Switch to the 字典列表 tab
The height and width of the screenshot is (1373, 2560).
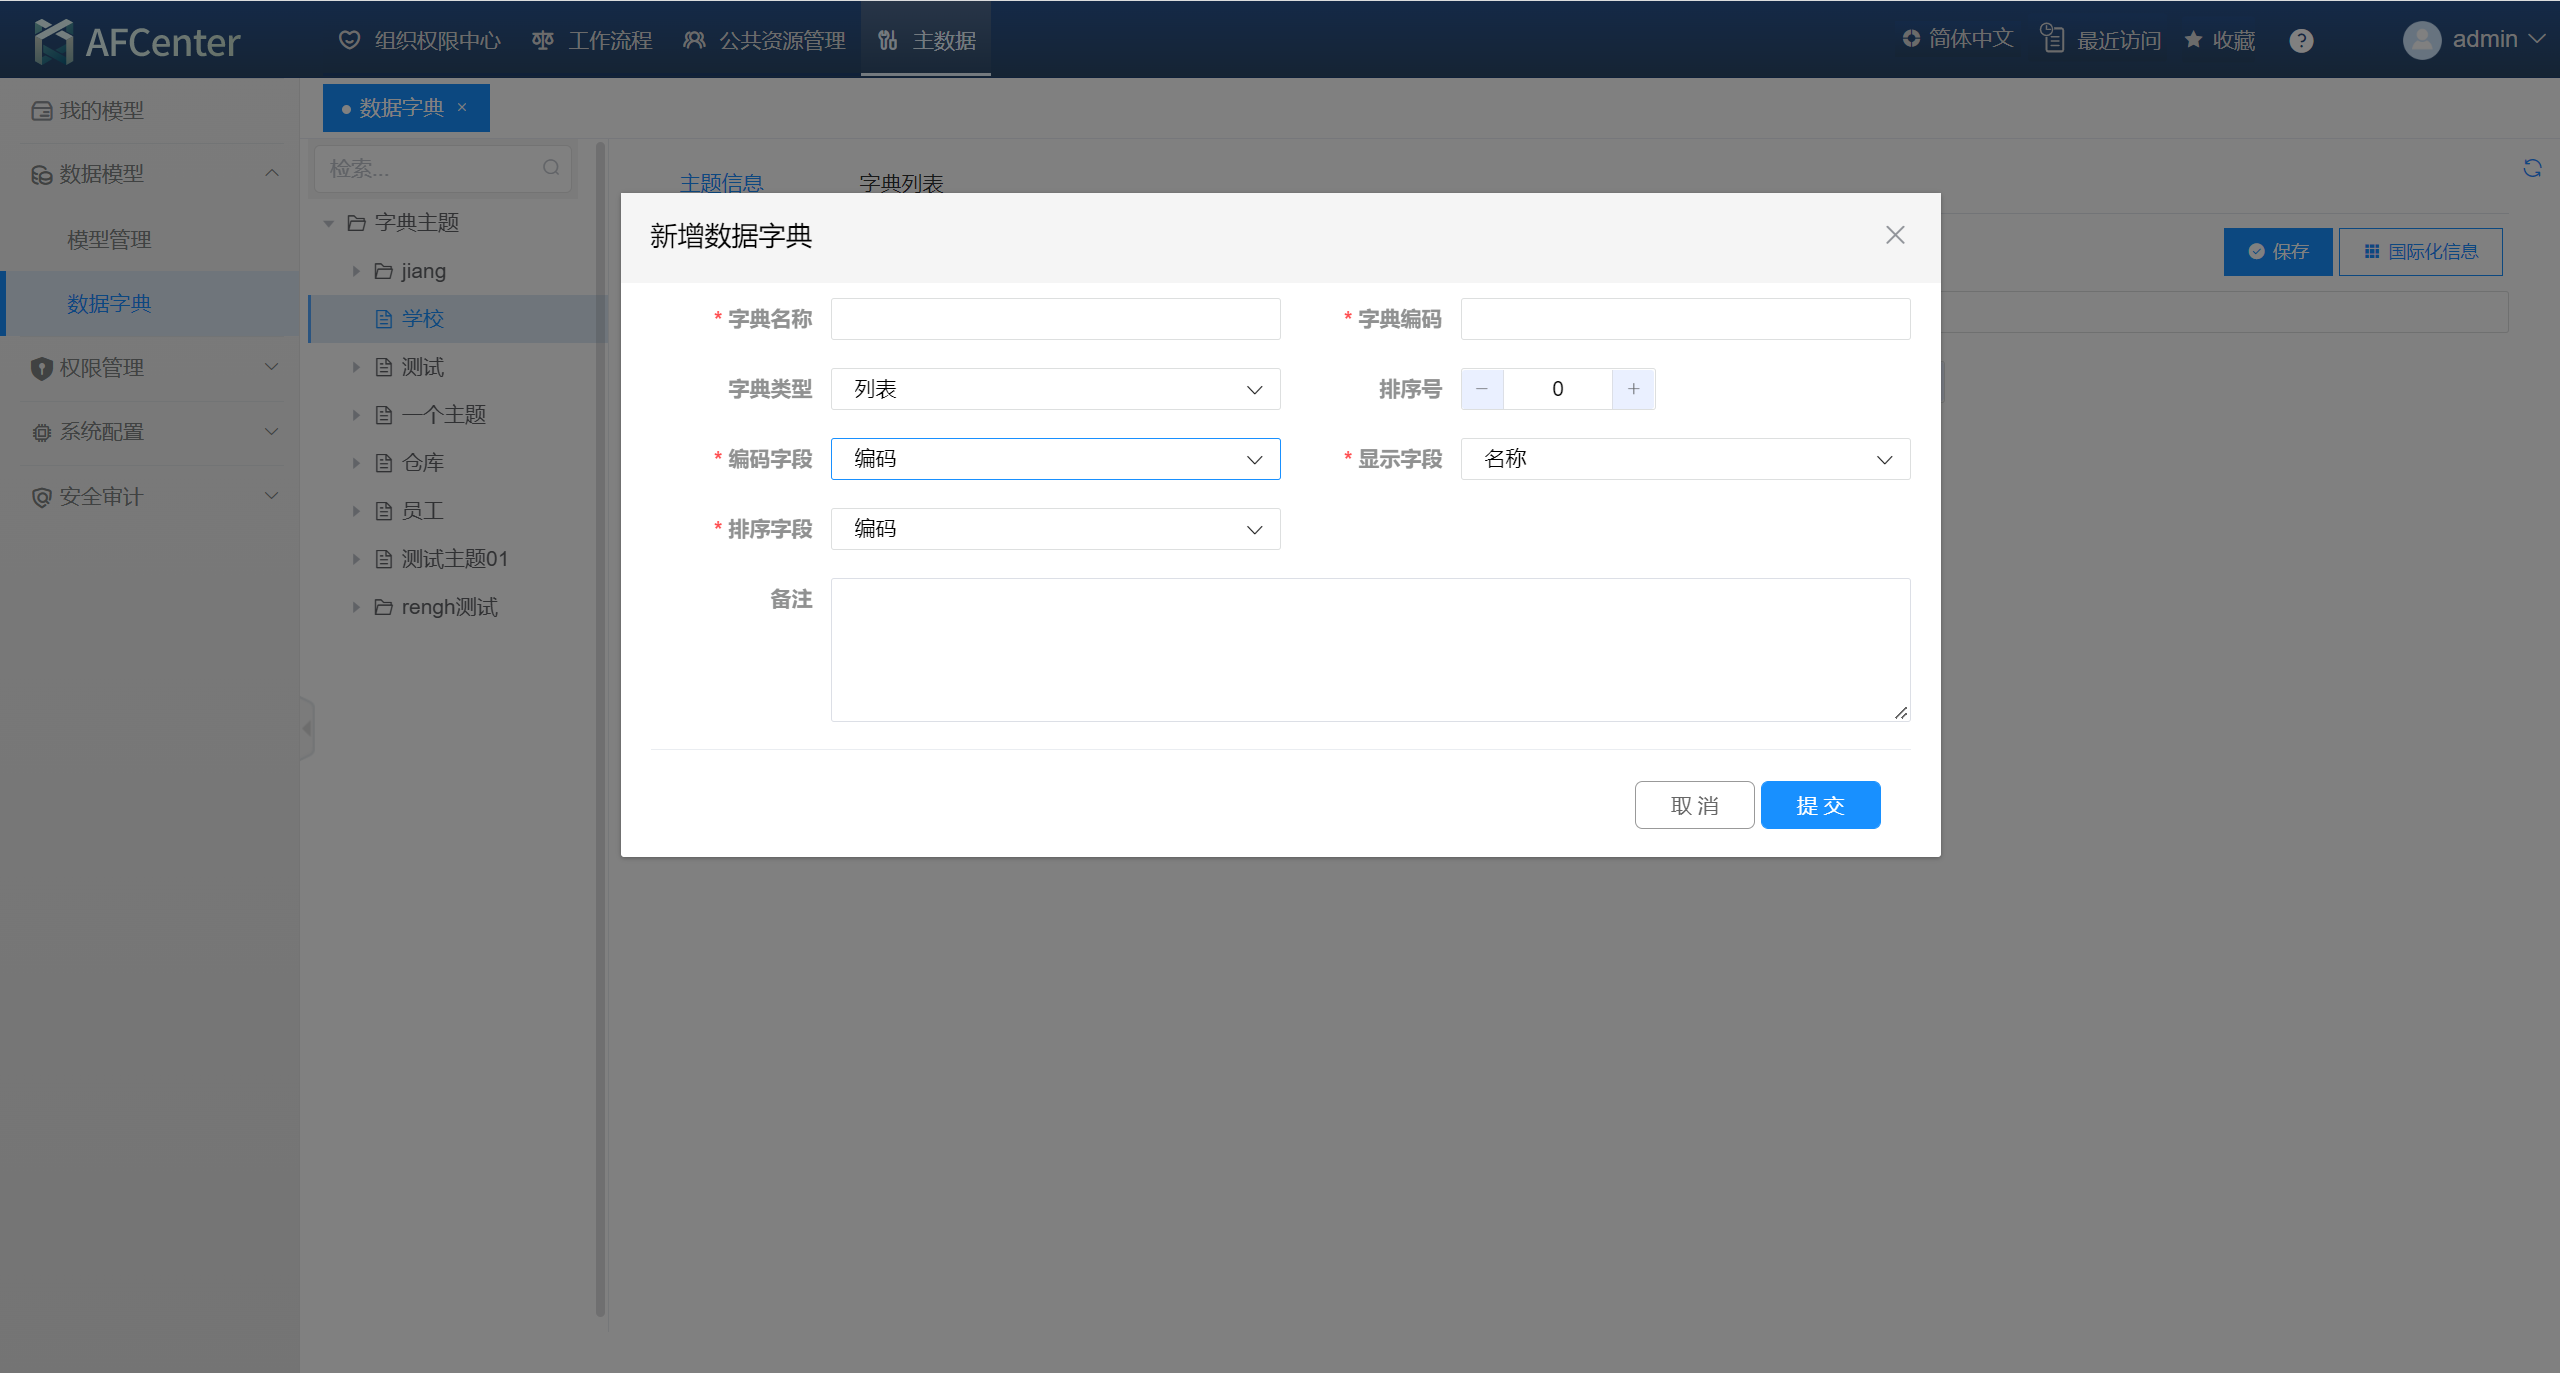click(x=901, y=183)
